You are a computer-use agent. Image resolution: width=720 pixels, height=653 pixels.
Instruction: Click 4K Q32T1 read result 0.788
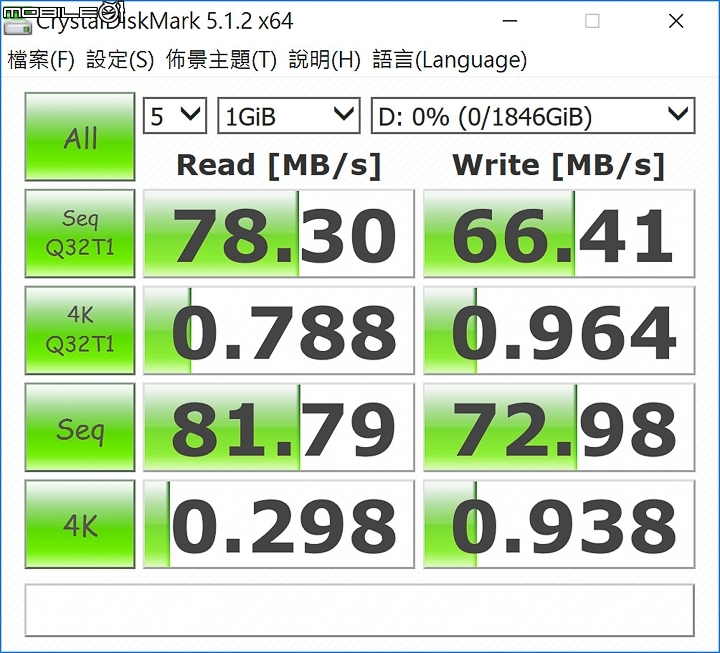tap(279, 331)
